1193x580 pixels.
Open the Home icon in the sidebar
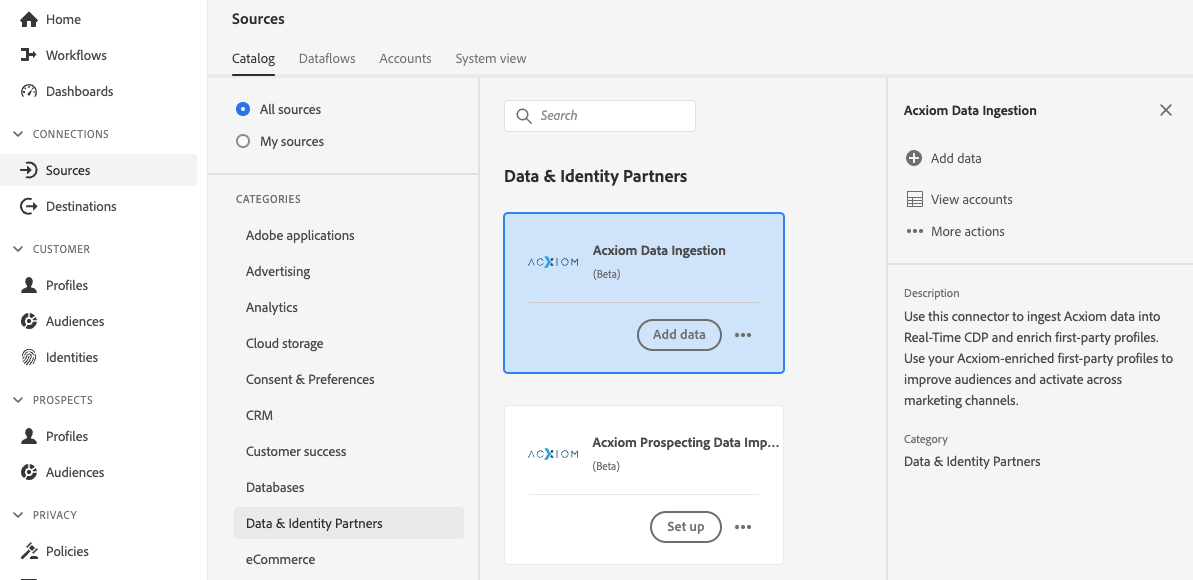28,18
